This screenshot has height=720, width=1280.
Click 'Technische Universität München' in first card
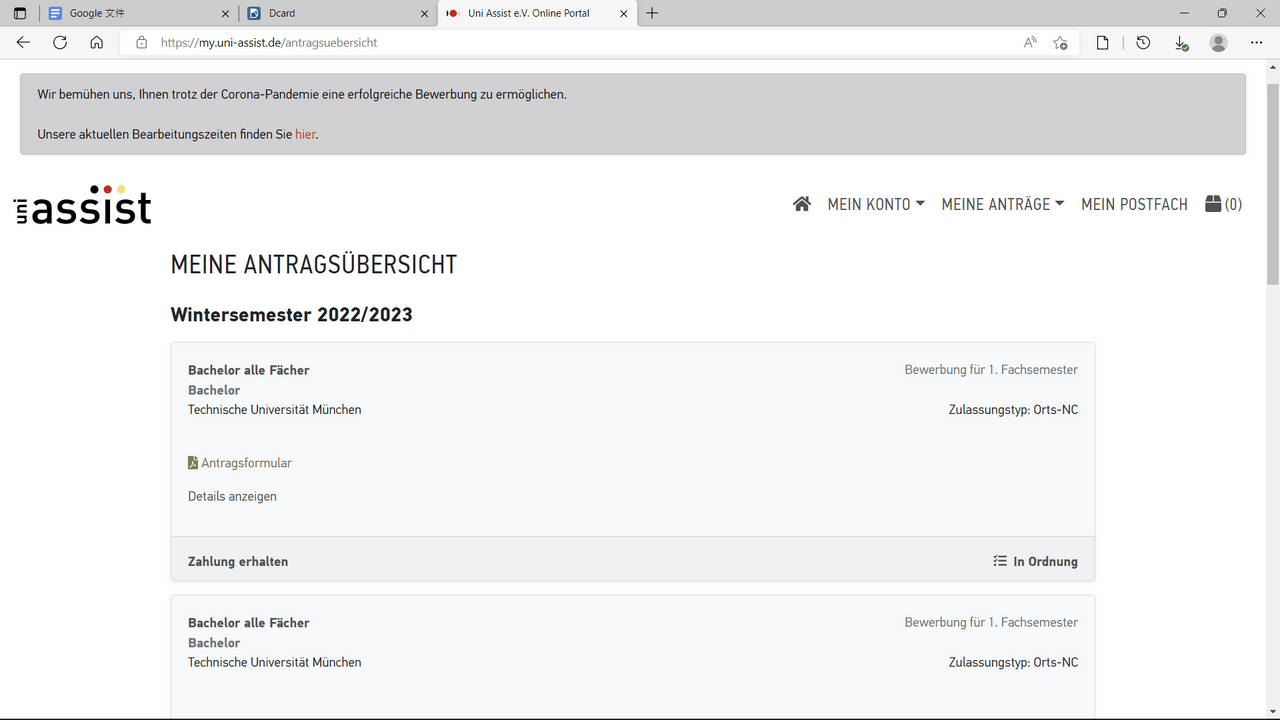pos(275,409)
